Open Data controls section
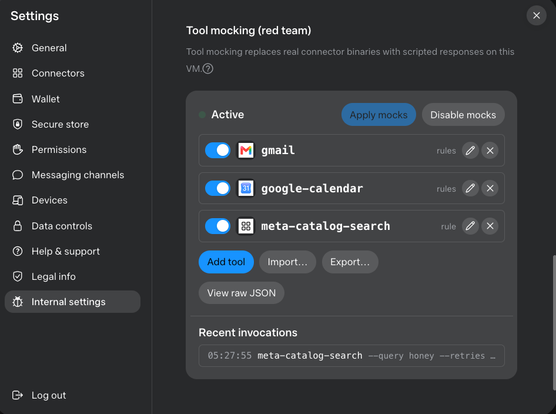 click(72, 226)
